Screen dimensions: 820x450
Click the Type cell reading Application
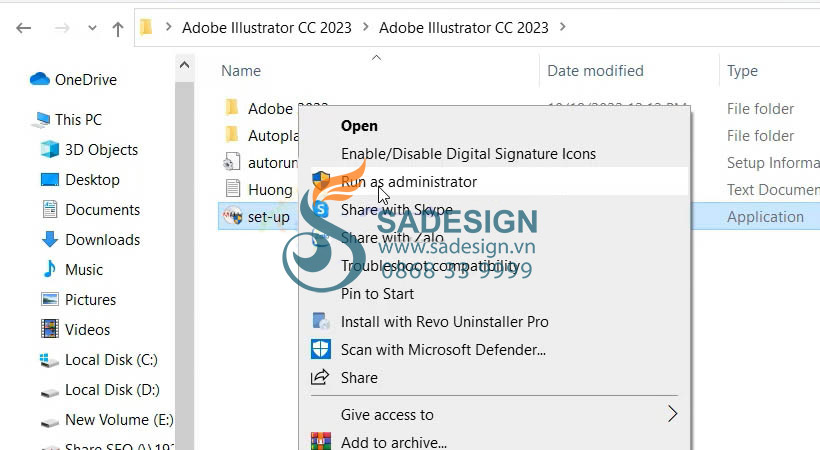tap(765, 217)
